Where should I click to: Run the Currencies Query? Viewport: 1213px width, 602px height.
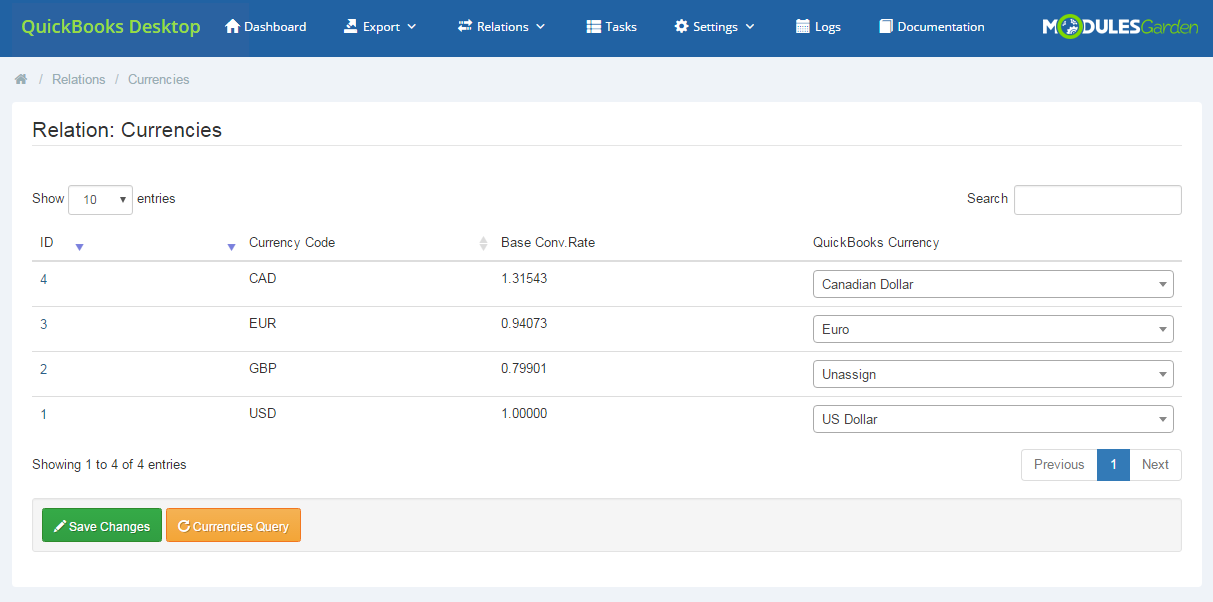pyautogui.click(x=233, y=525)
